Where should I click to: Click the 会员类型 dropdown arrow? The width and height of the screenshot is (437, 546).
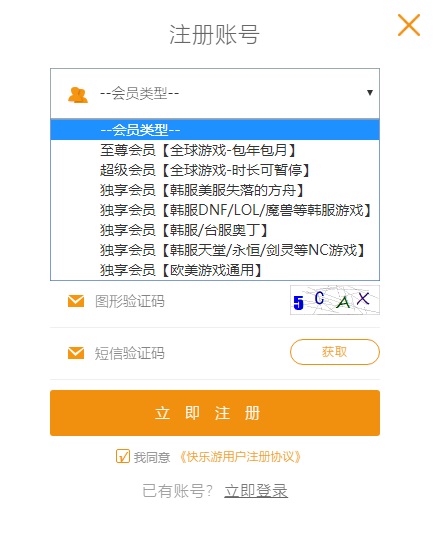370,93
